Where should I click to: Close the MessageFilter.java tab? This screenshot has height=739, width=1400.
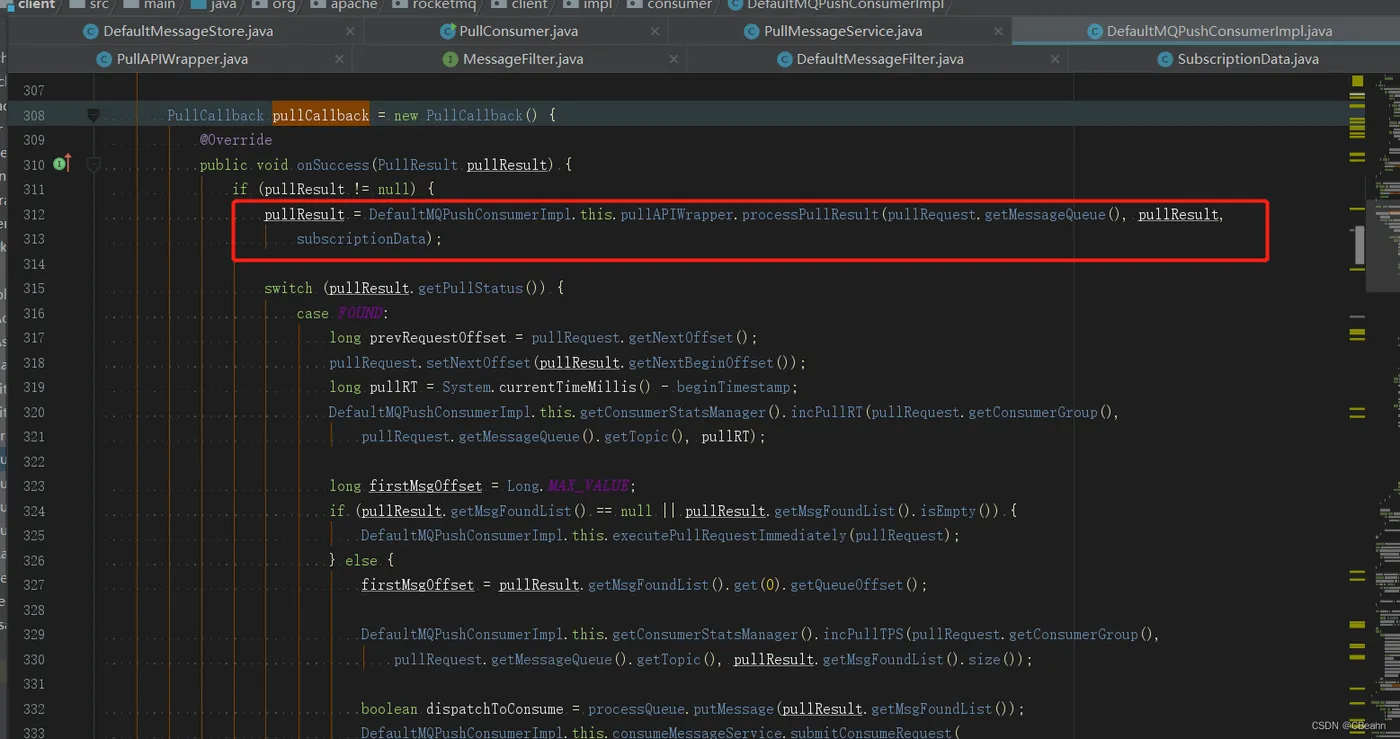click(x=674, y=59)
